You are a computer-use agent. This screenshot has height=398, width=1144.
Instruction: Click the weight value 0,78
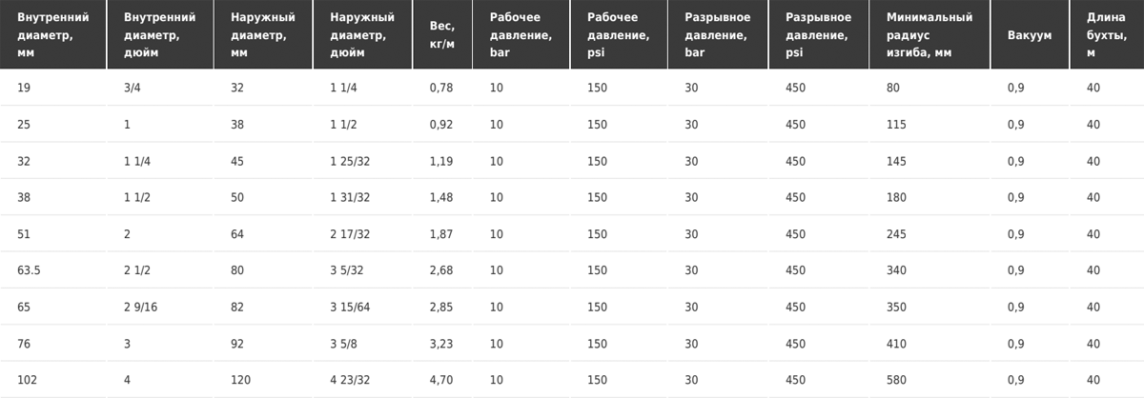(441, 88)
